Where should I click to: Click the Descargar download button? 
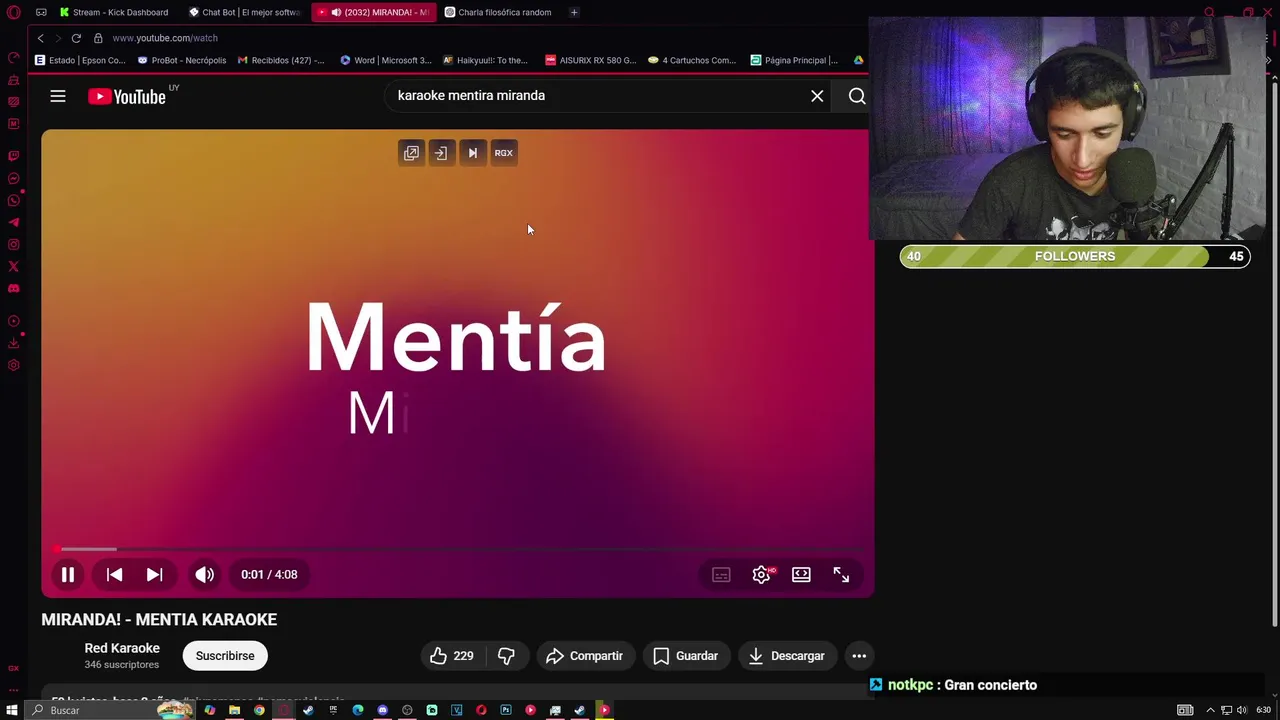(x=787, y=656)
